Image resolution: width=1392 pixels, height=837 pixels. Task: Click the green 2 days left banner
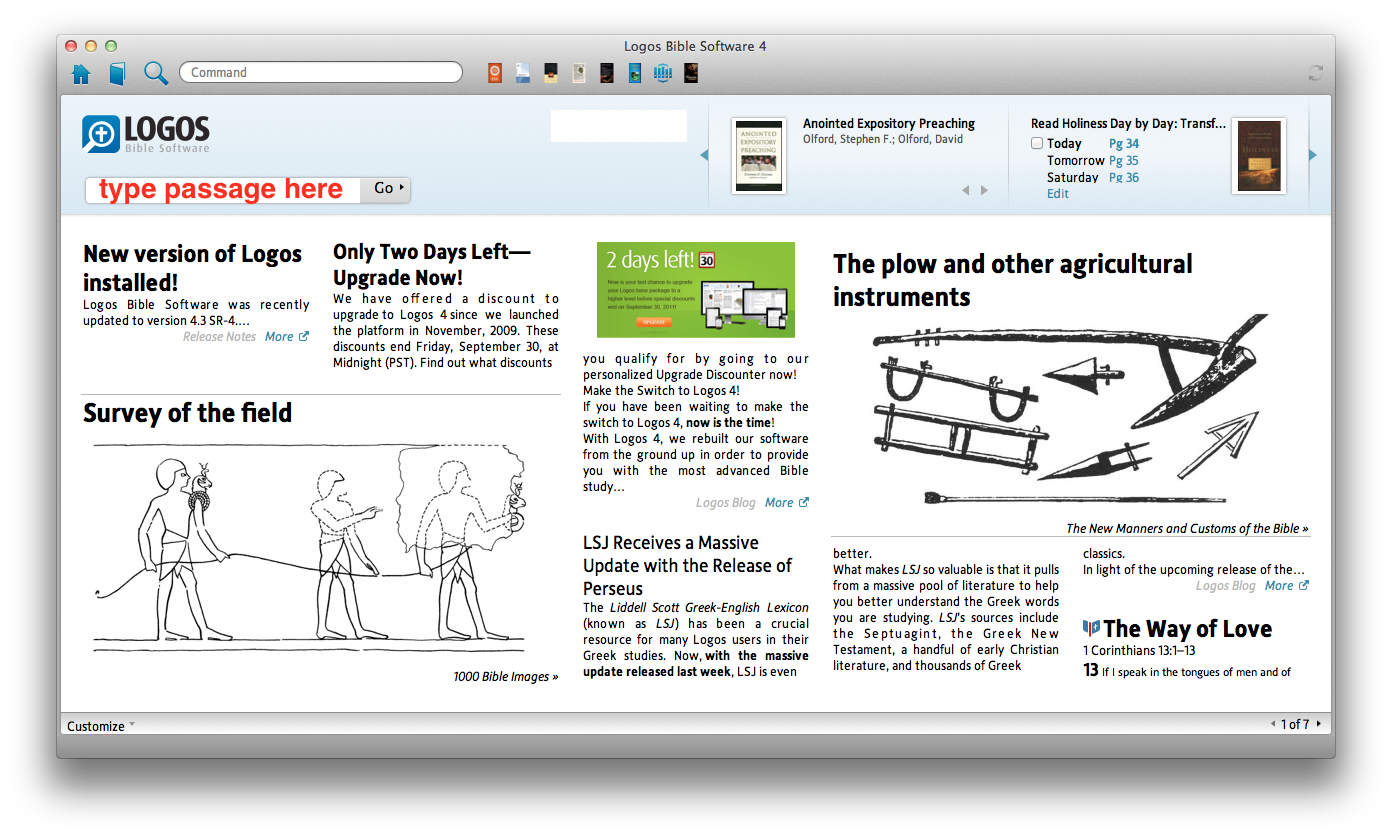pyautogui.click(x=696, y=290)
